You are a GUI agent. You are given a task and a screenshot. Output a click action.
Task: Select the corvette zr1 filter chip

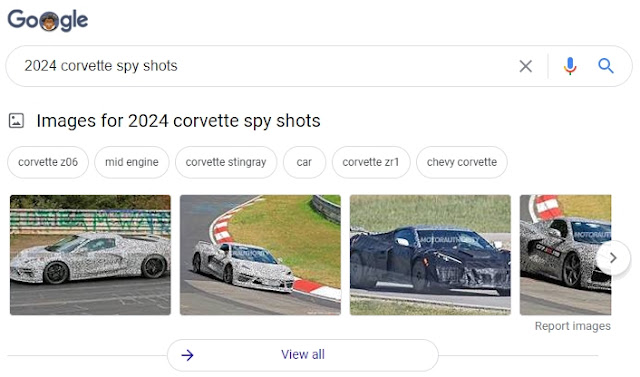click(371, 162)
